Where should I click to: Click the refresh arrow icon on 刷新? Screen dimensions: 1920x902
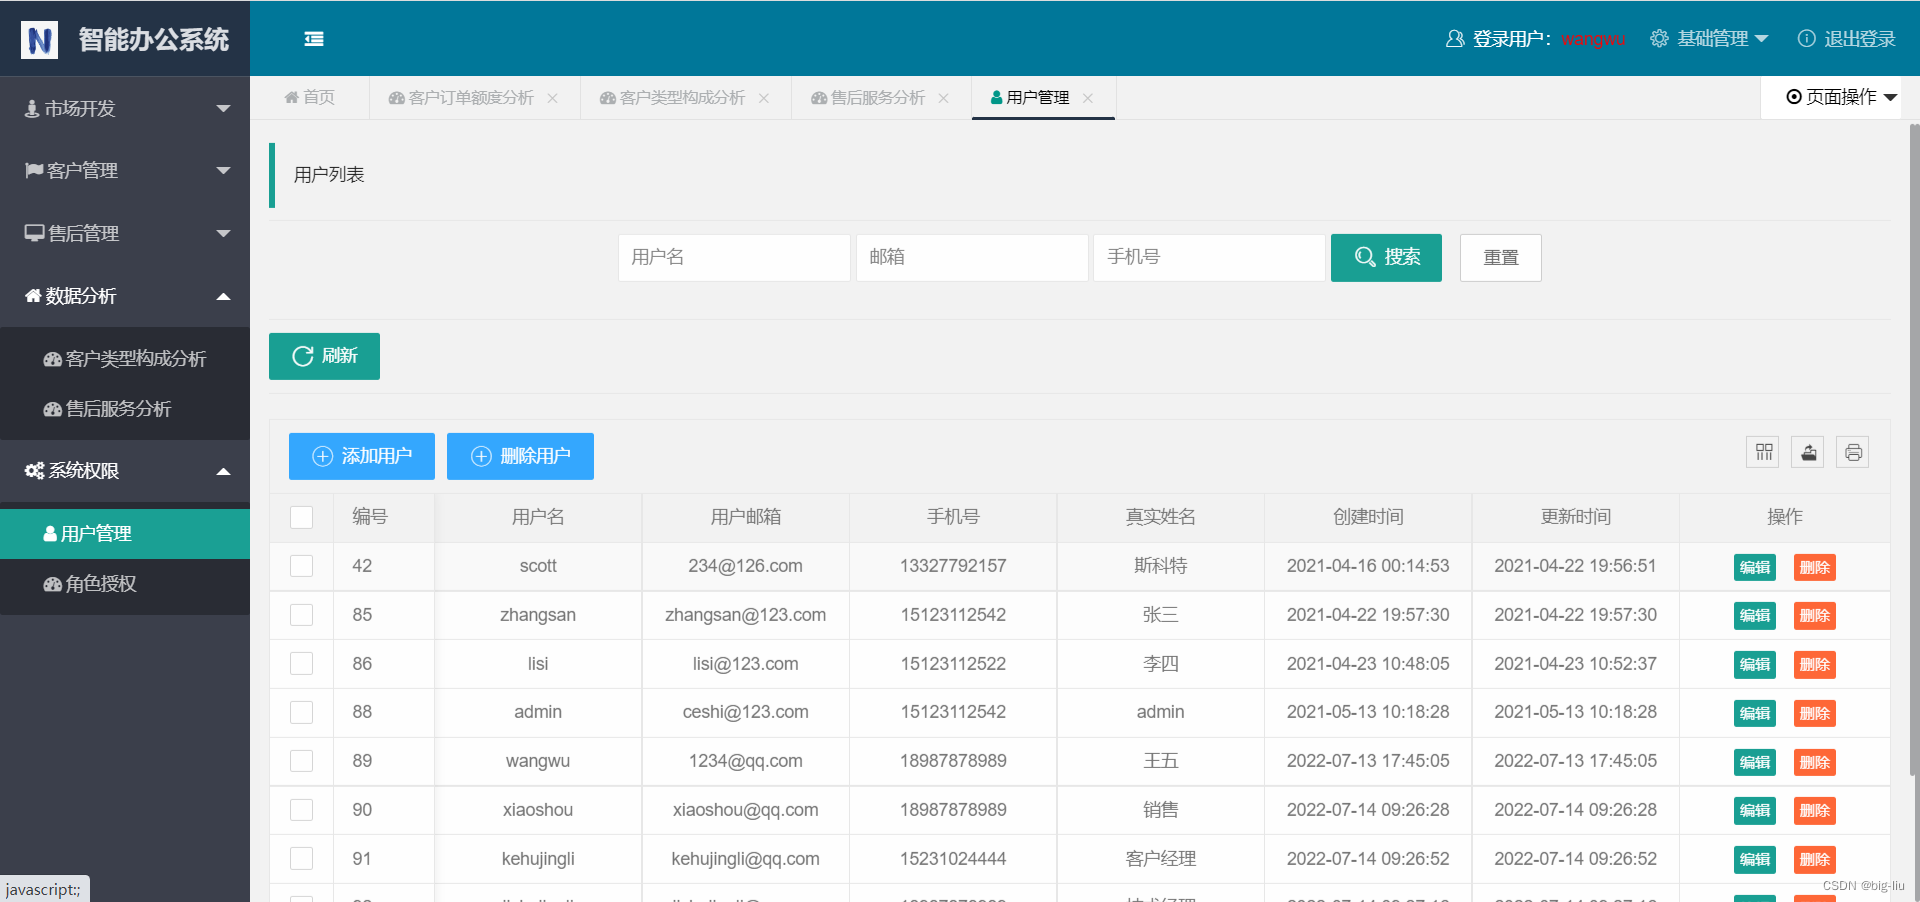tap(303, 356)
